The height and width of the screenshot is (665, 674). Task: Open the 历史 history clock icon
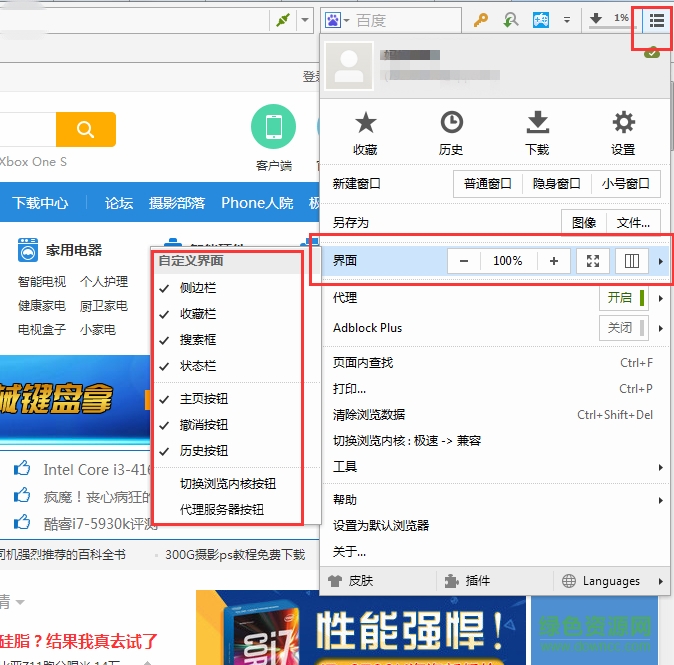coord(451,132)
